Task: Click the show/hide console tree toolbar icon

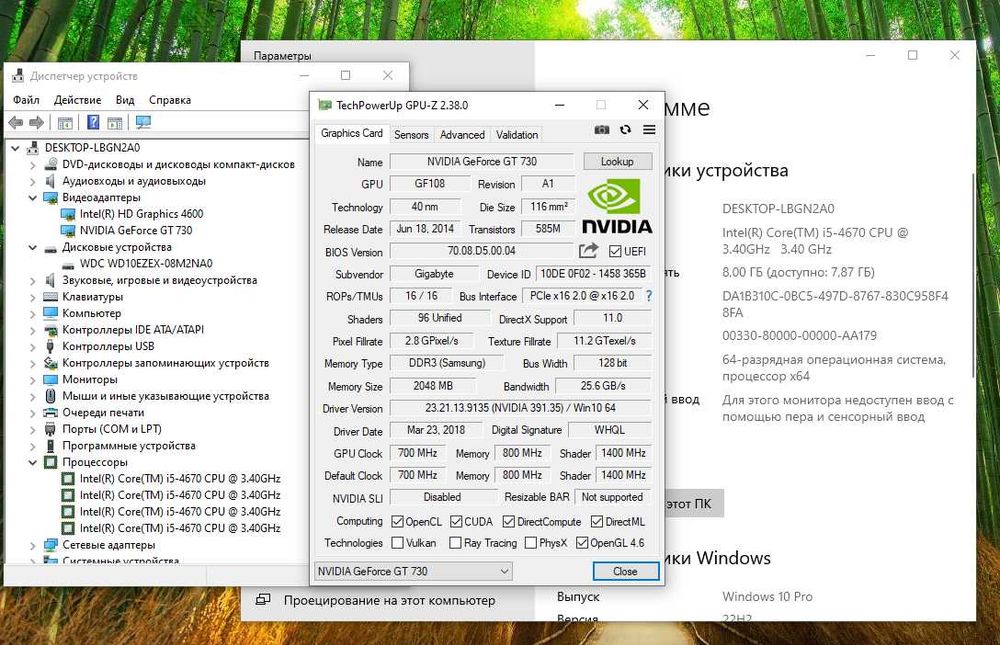Action: click(x=65, y=122)
